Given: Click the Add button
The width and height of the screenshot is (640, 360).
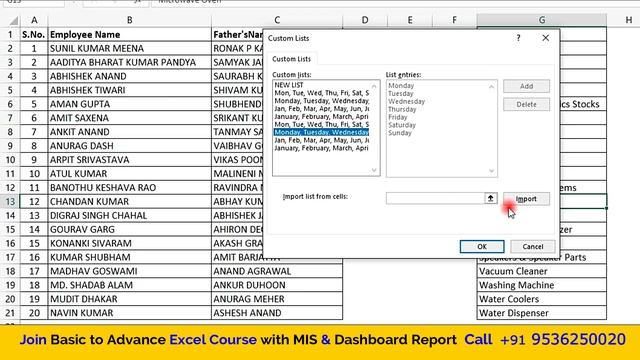Looking at the screenshot, I should [x=526, y=86].
